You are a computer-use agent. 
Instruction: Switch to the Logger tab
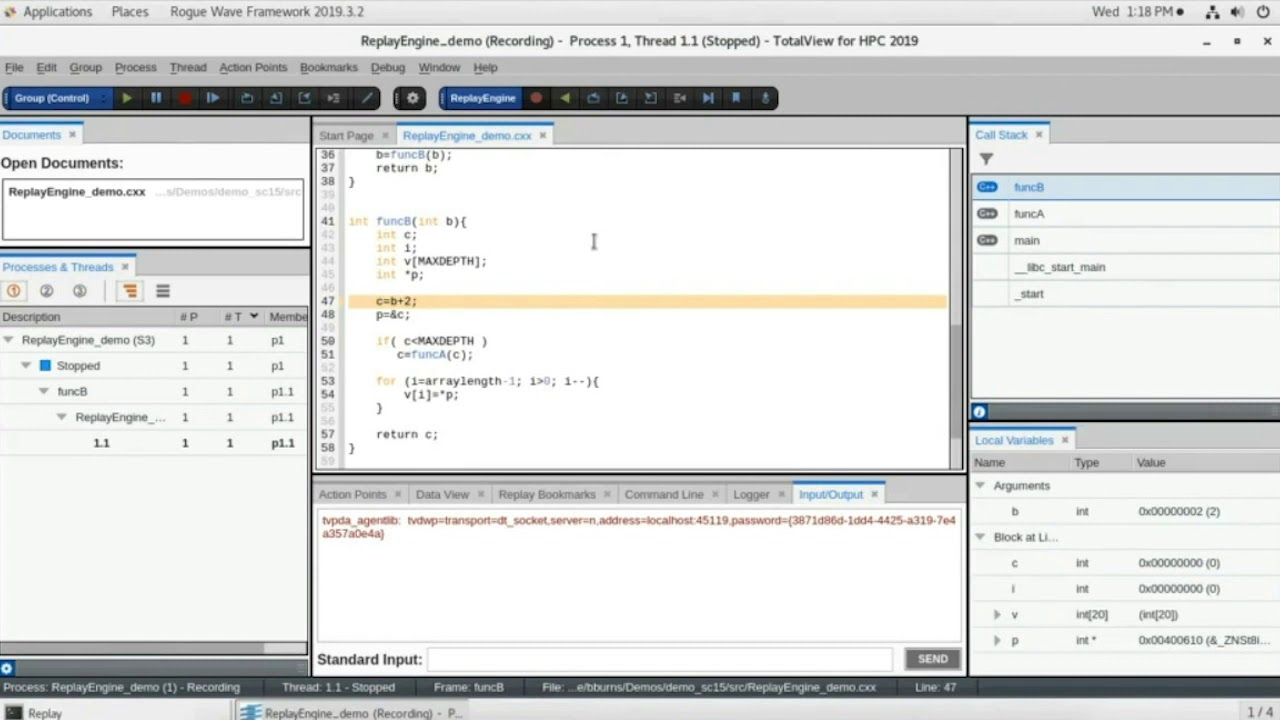tap(751, 494)
